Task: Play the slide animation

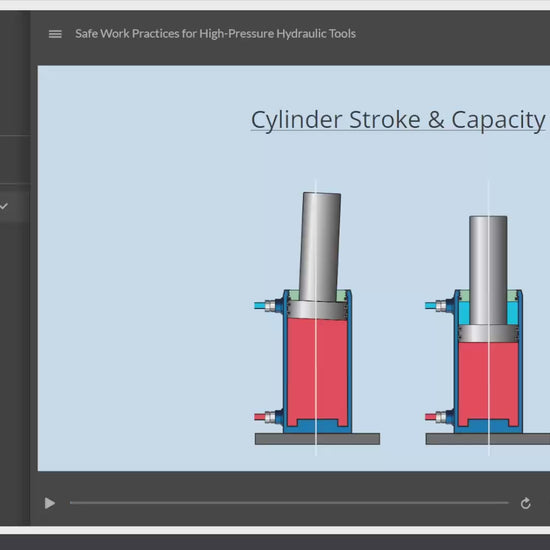Action: pos(50,503)
